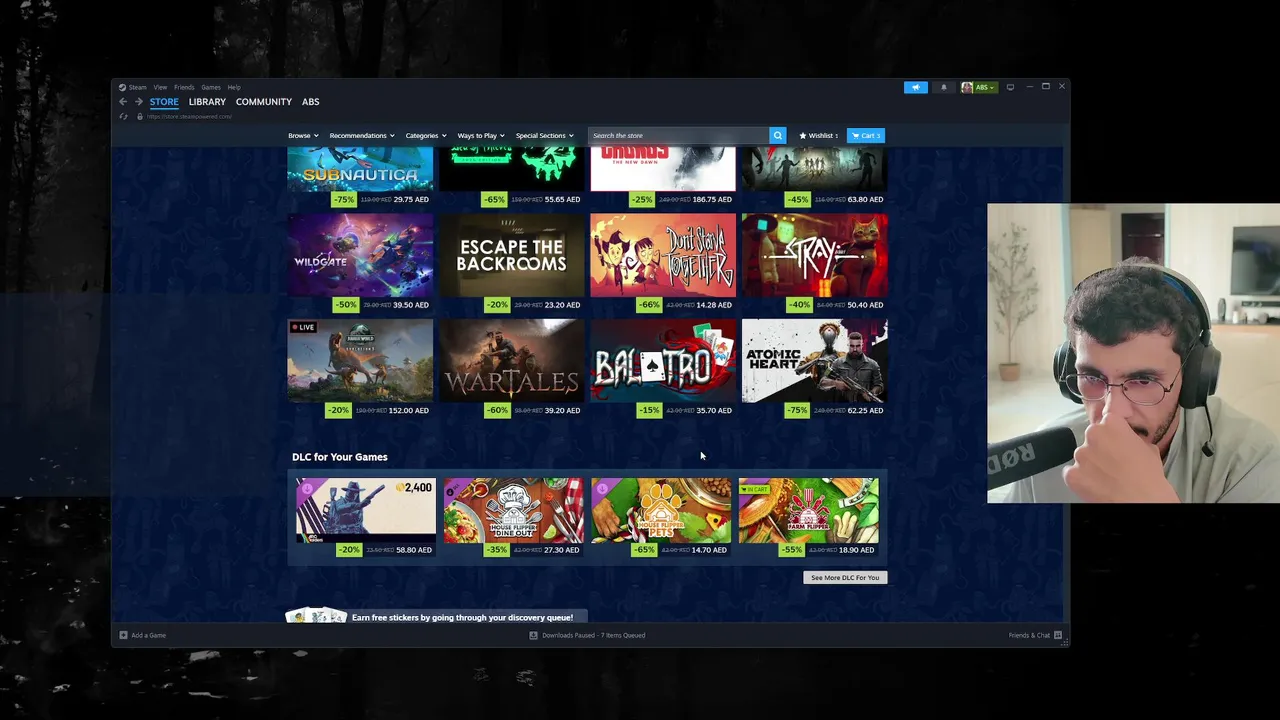The height and width of the screenshot is (720, 1280).
Task: Open the Stray game tile
Action: [814, 255]
